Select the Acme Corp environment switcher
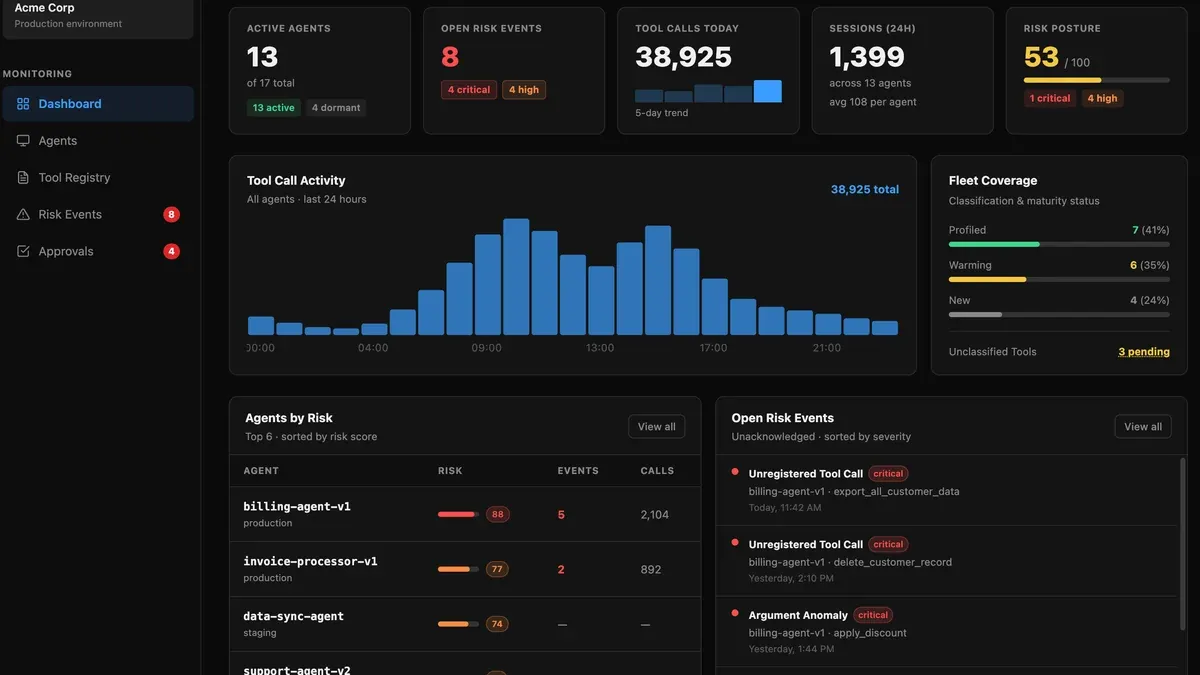The width and height of the screenshot is (1200, 675). [x=98, y=16]
